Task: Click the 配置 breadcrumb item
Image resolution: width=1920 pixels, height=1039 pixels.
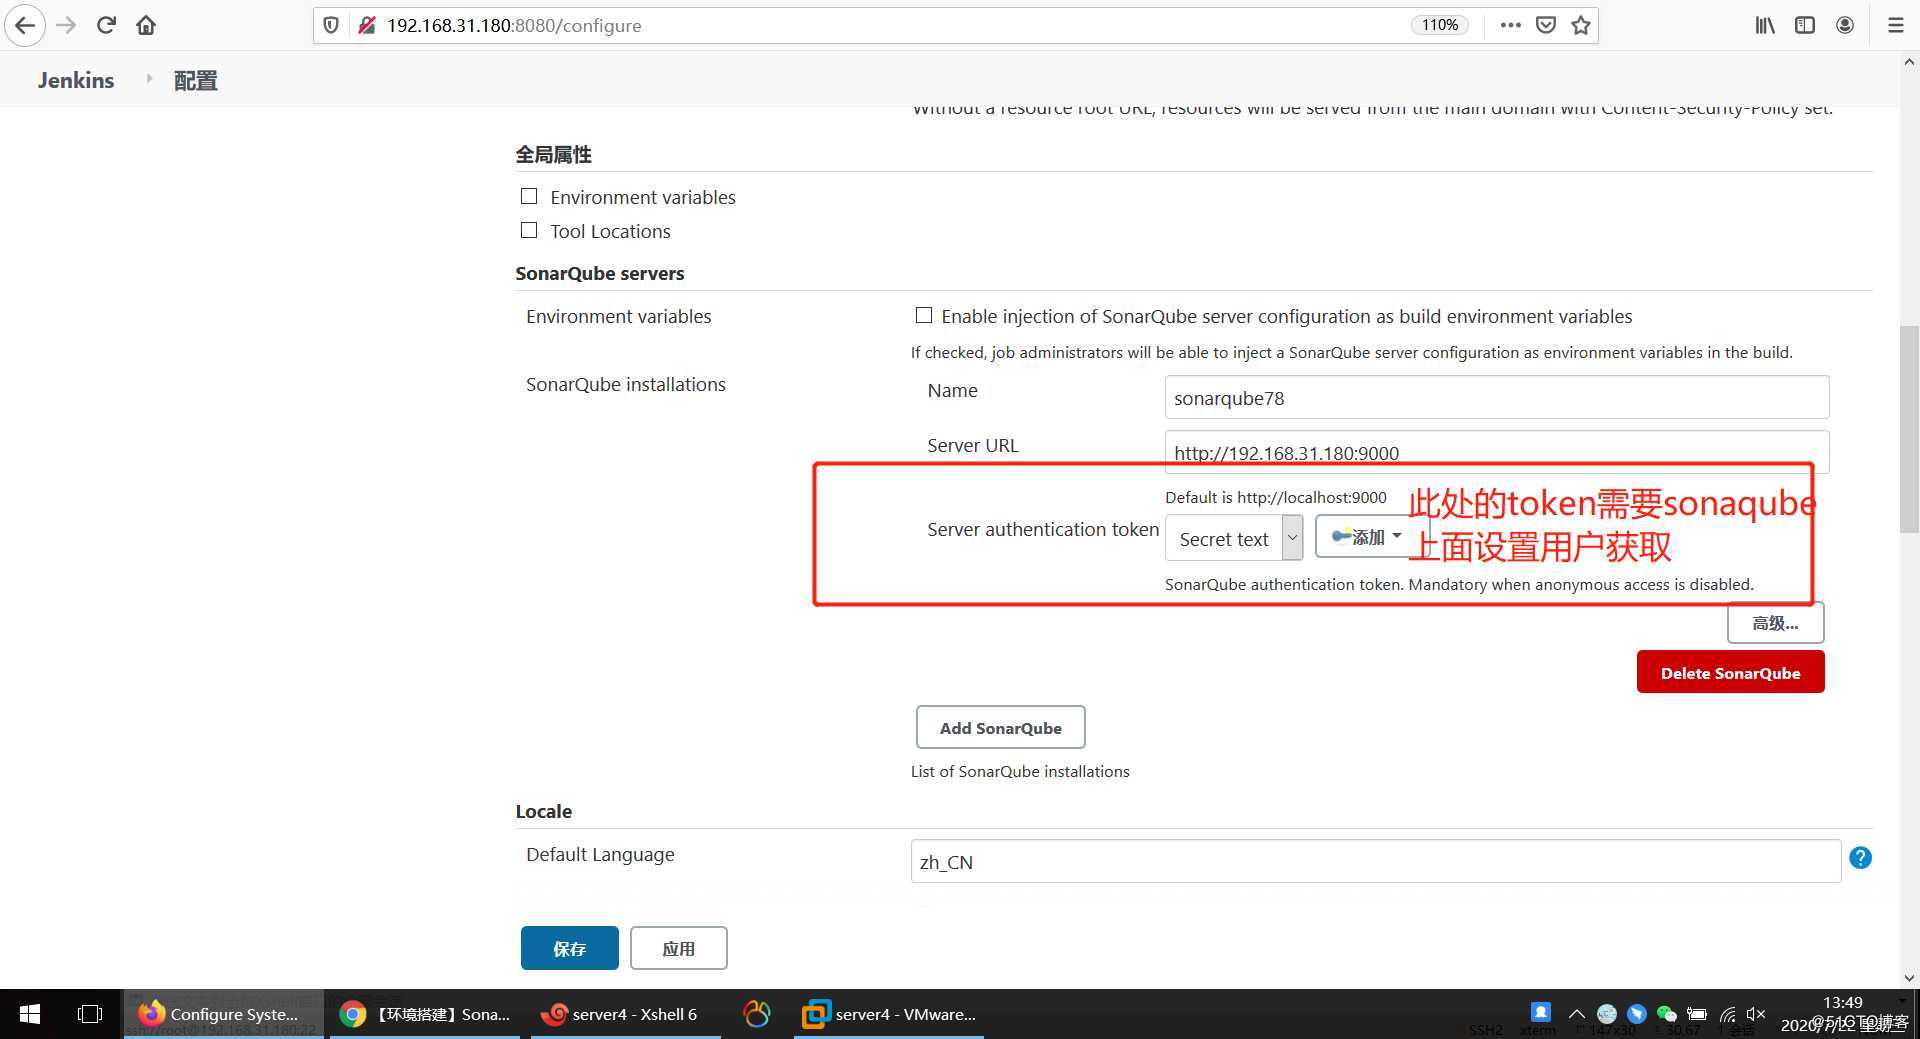Action: tap(196, 80)
